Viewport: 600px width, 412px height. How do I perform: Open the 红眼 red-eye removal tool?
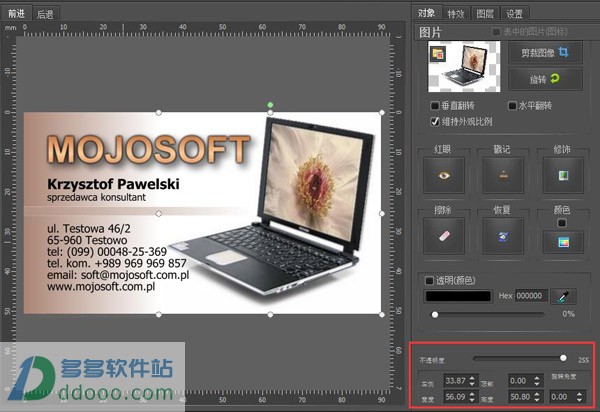pos(443,175)
